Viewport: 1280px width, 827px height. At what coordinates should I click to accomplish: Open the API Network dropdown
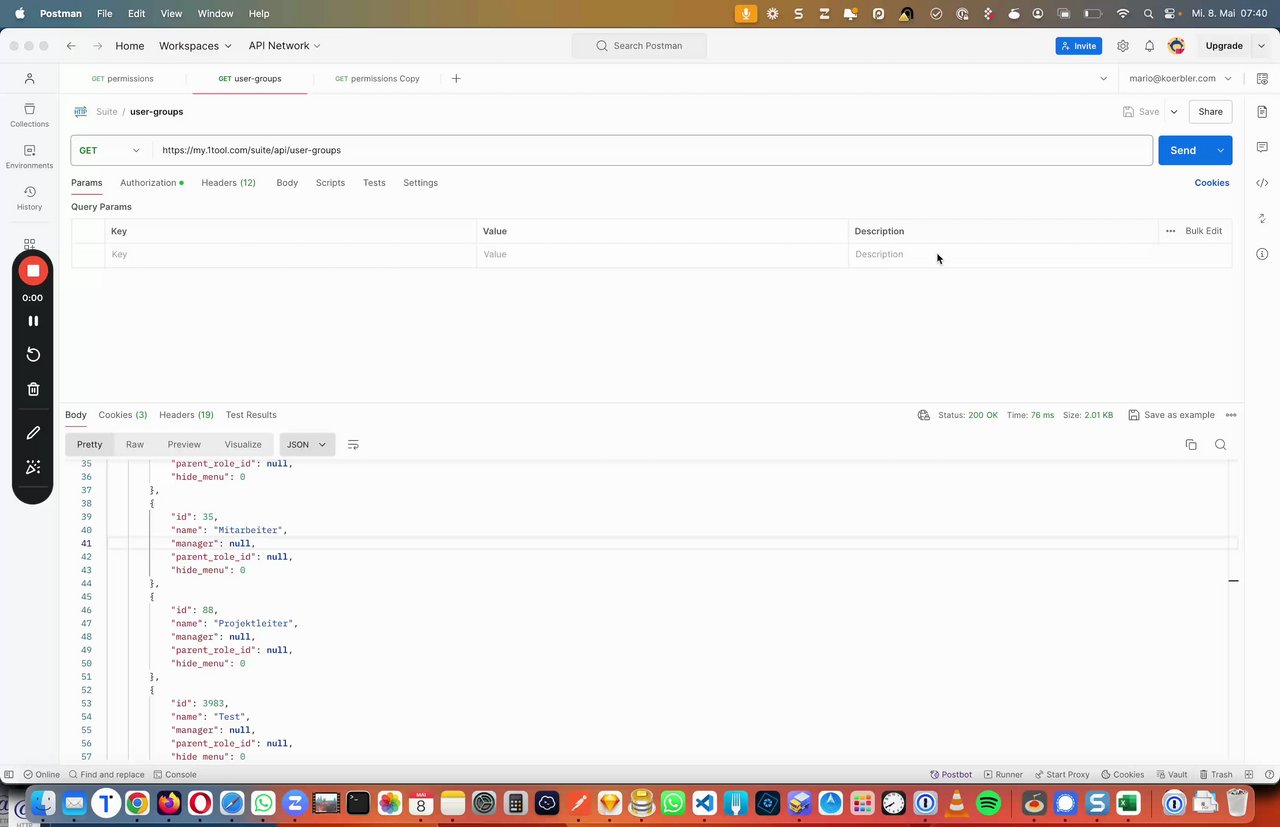point(285,46)
